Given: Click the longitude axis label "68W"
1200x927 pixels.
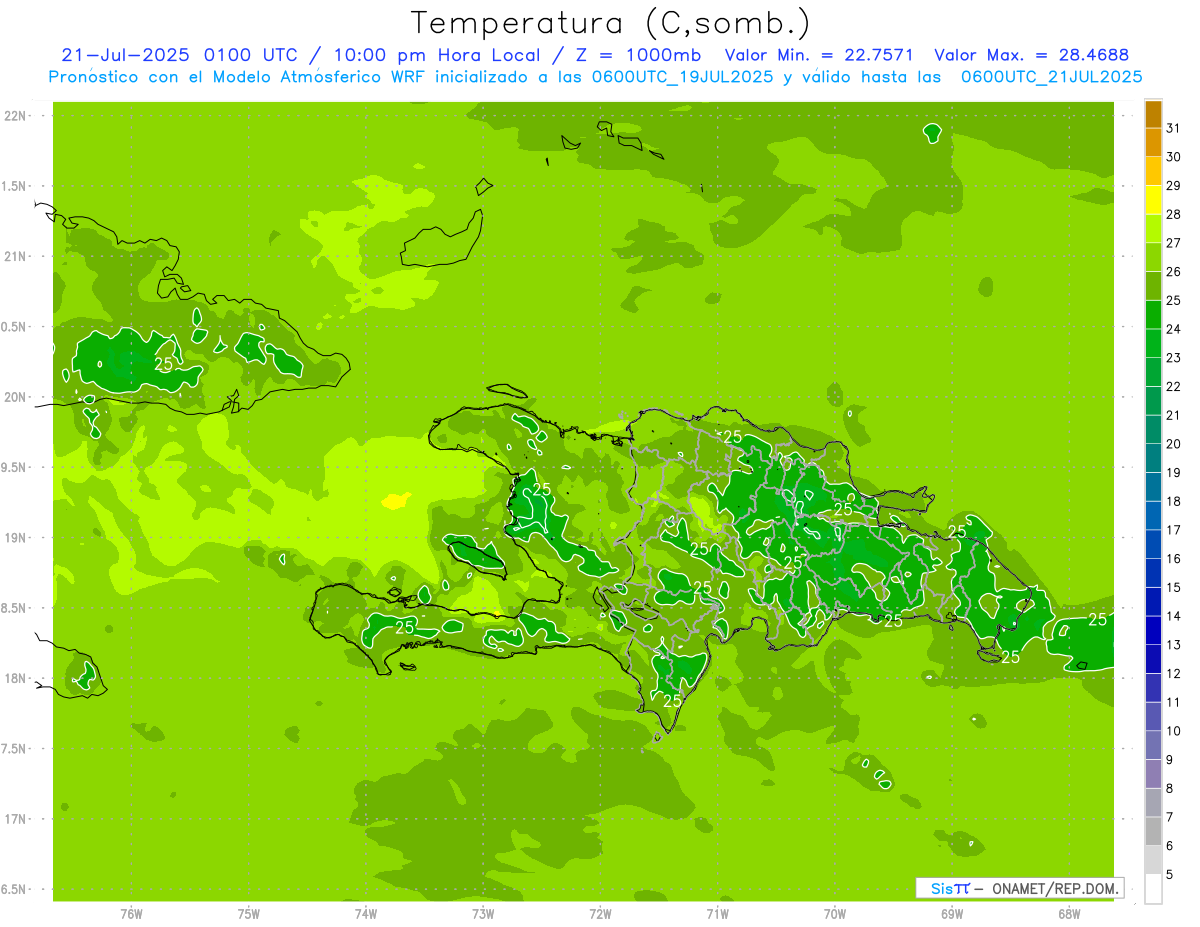Looking at the screenshot, I should coord(1068,913).
